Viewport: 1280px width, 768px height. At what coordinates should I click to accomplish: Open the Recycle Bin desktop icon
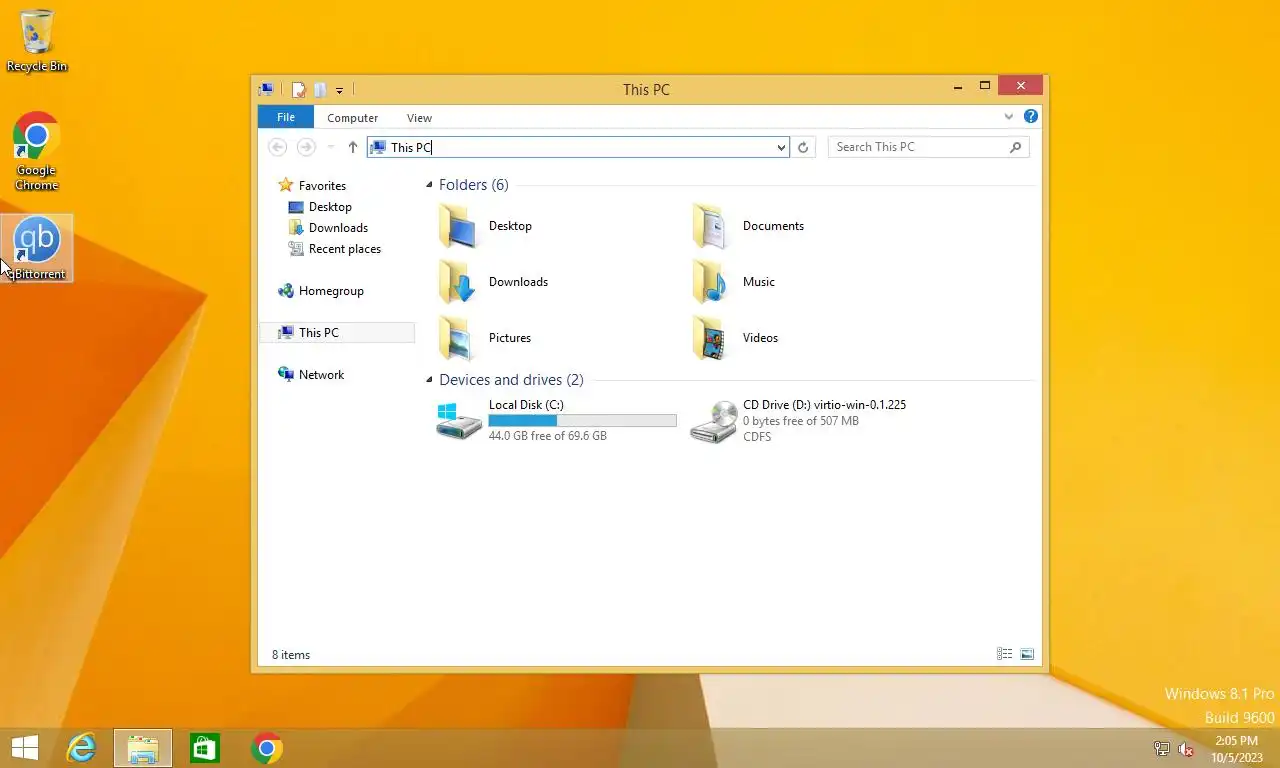click(x=37, y=40)
